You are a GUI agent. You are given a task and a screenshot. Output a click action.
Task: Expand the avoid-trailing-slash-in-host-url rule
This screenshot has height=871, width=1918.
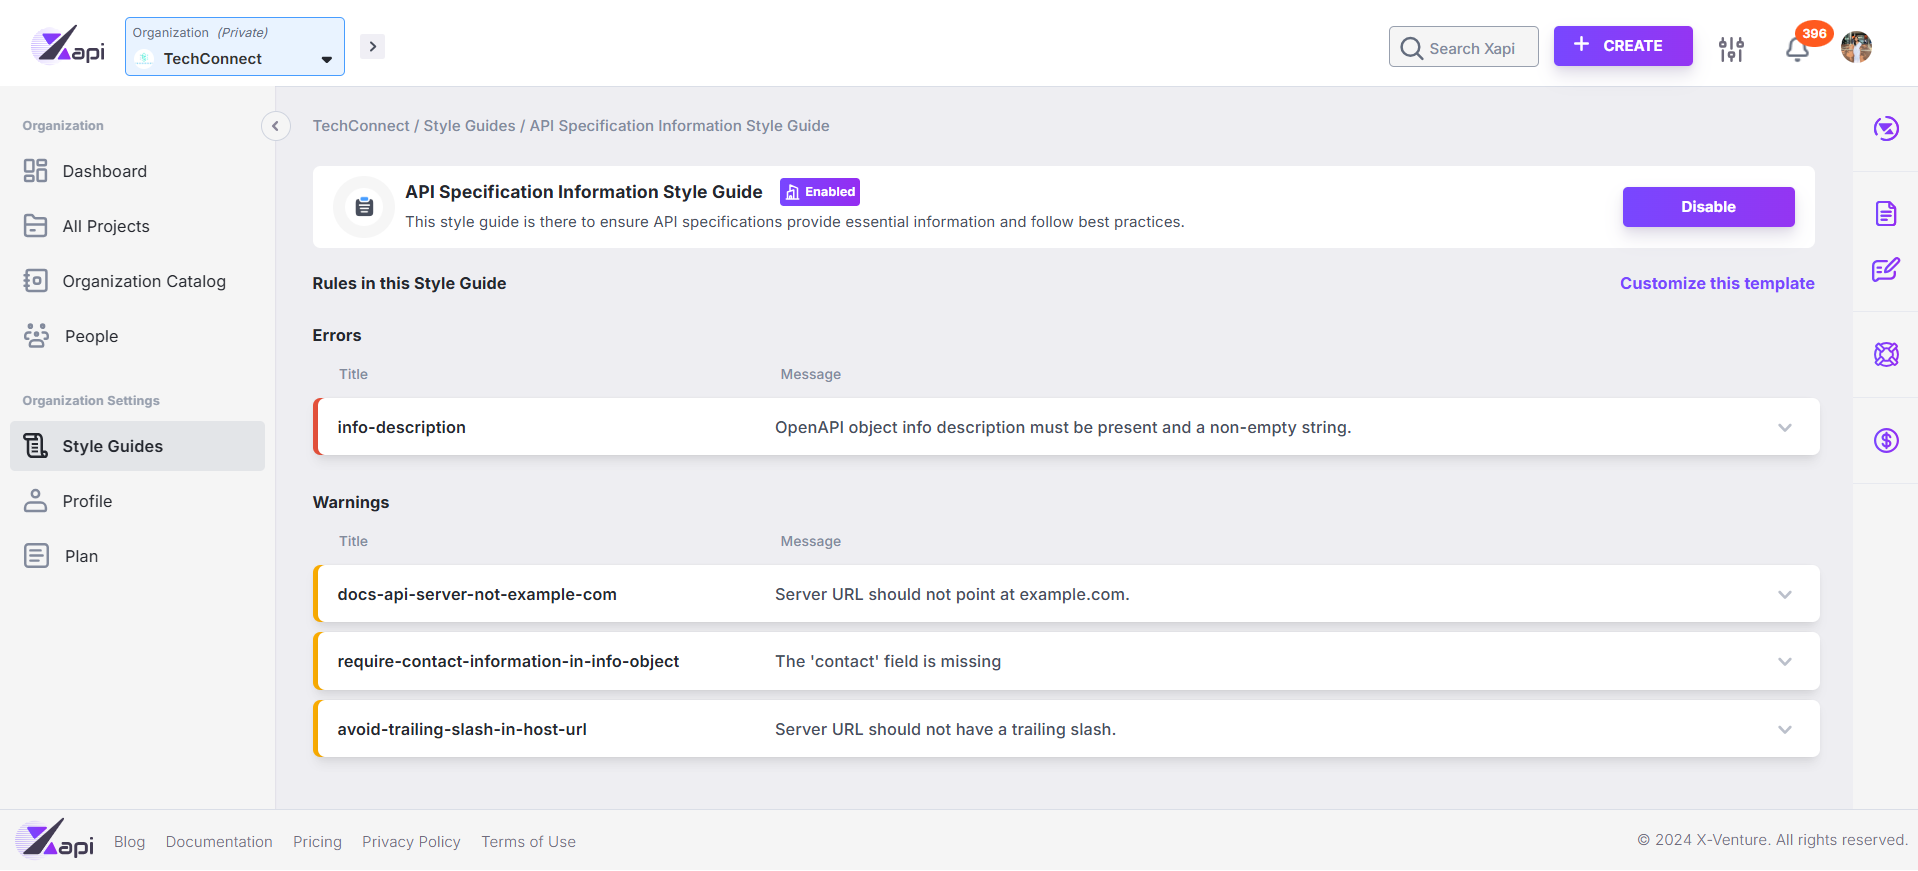point(1066,729)
